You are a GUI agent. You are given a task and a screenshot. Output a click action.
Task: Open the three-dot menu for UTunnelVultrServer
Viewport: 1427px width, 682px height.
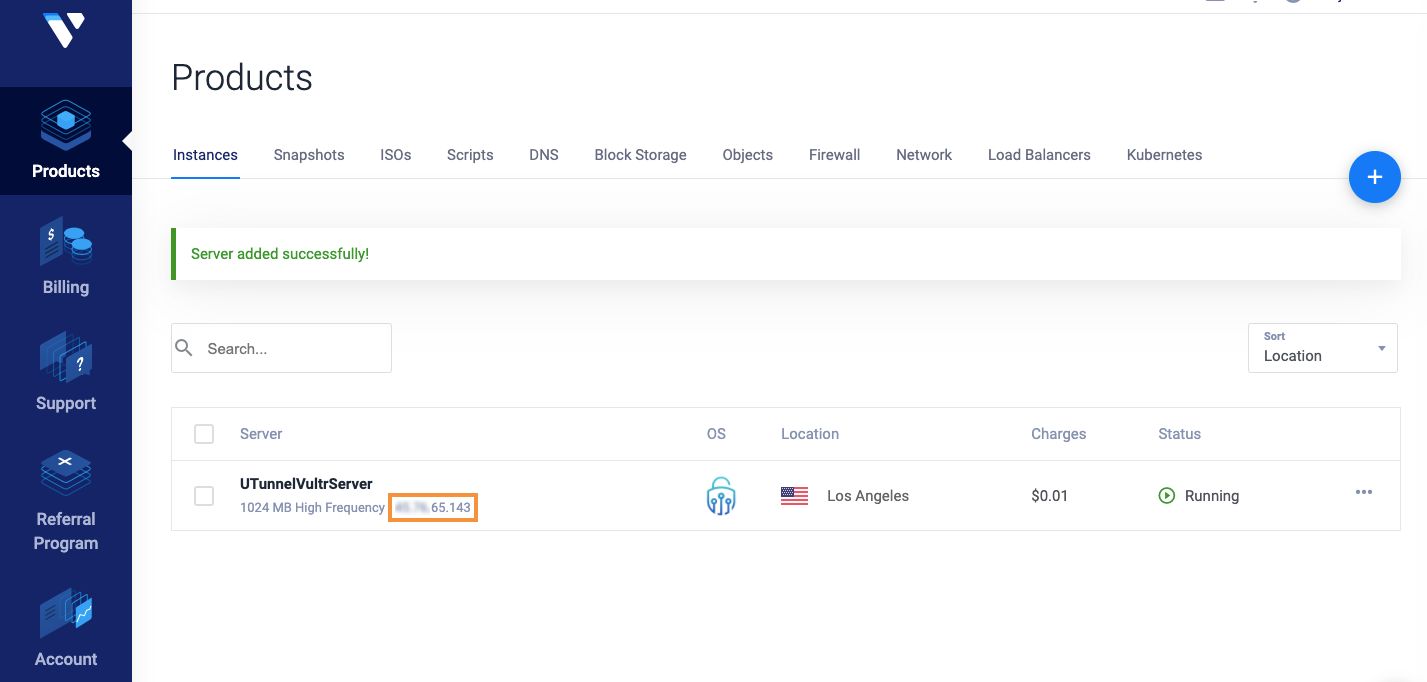(x=1363, y=492)
